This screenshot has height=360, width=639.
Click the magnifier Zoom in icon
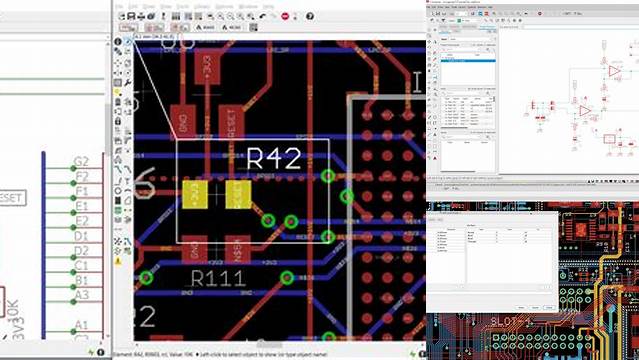(x=220, y=16)
